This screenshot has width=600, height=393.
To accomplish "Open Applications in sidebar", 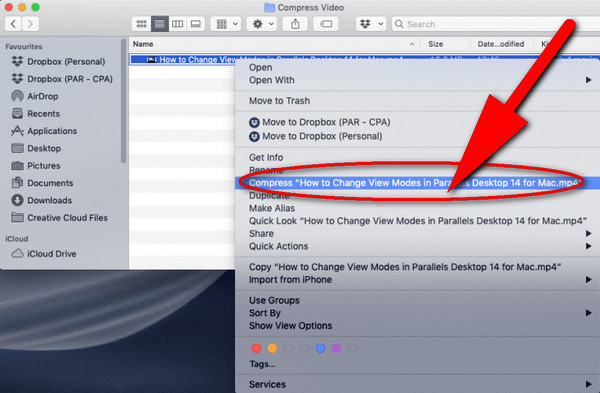I will 44,131.
